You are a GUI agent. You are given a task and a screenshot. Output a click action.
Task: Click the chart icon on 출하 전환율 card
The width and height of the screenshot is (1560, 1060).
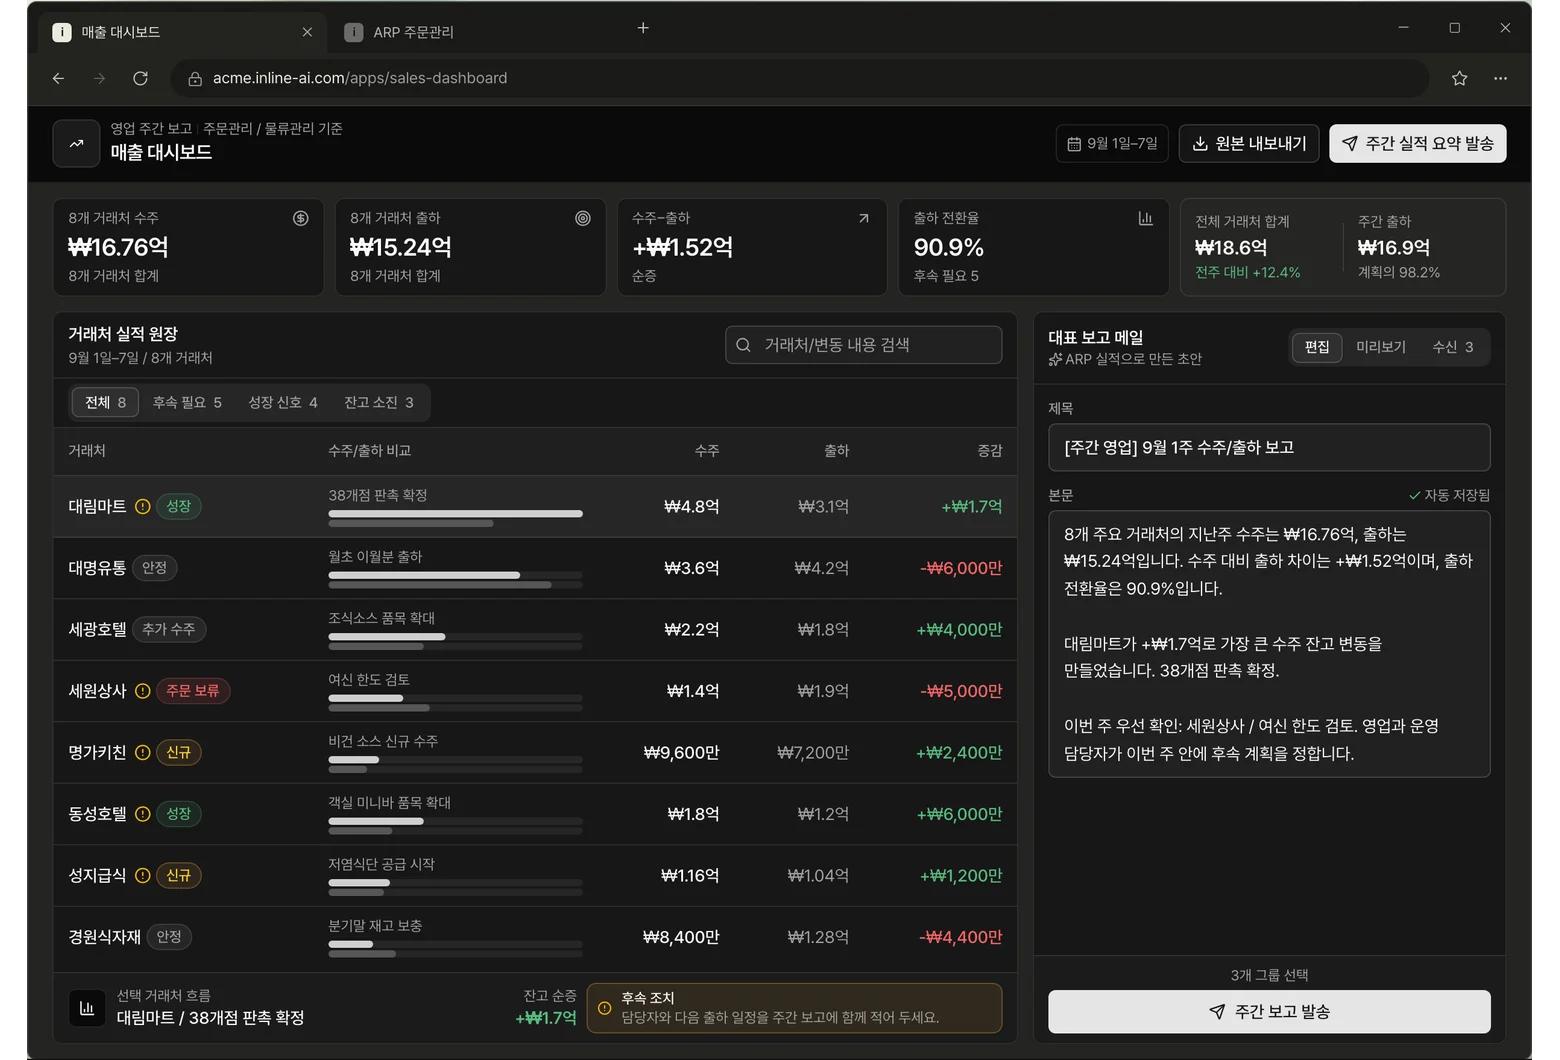[1145, 218]
